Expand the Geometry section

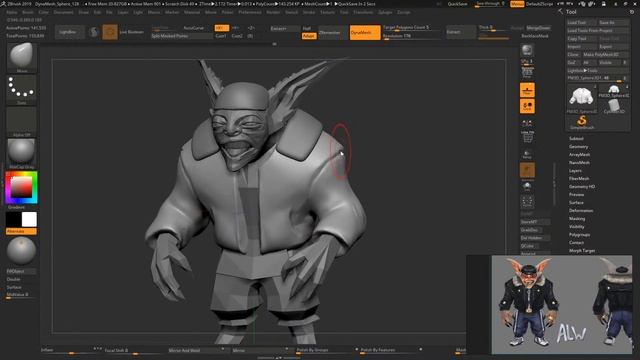click(x=578, y=147)
